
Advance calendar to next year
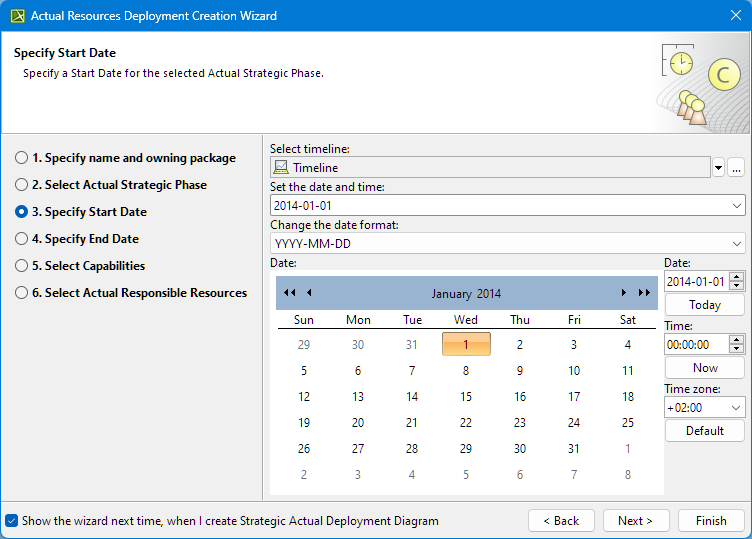tap(644, 293)
